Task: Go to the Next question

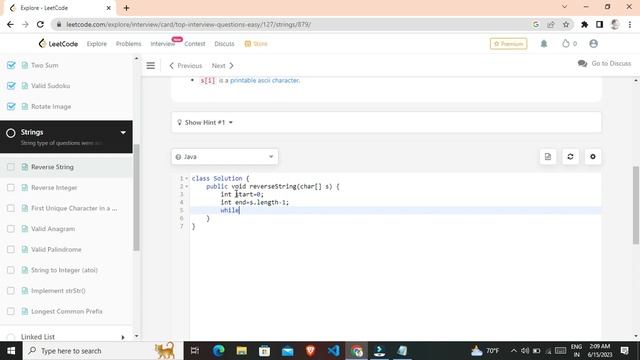Action: tap(223, 66)
